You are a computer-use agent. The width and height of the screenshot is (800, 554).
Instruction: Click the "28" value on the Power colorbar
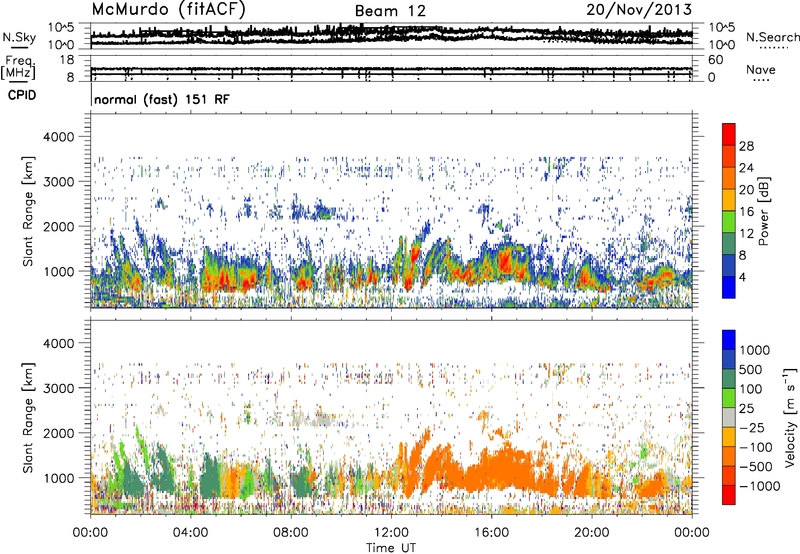pyautogui.click(x=746, y=146)
